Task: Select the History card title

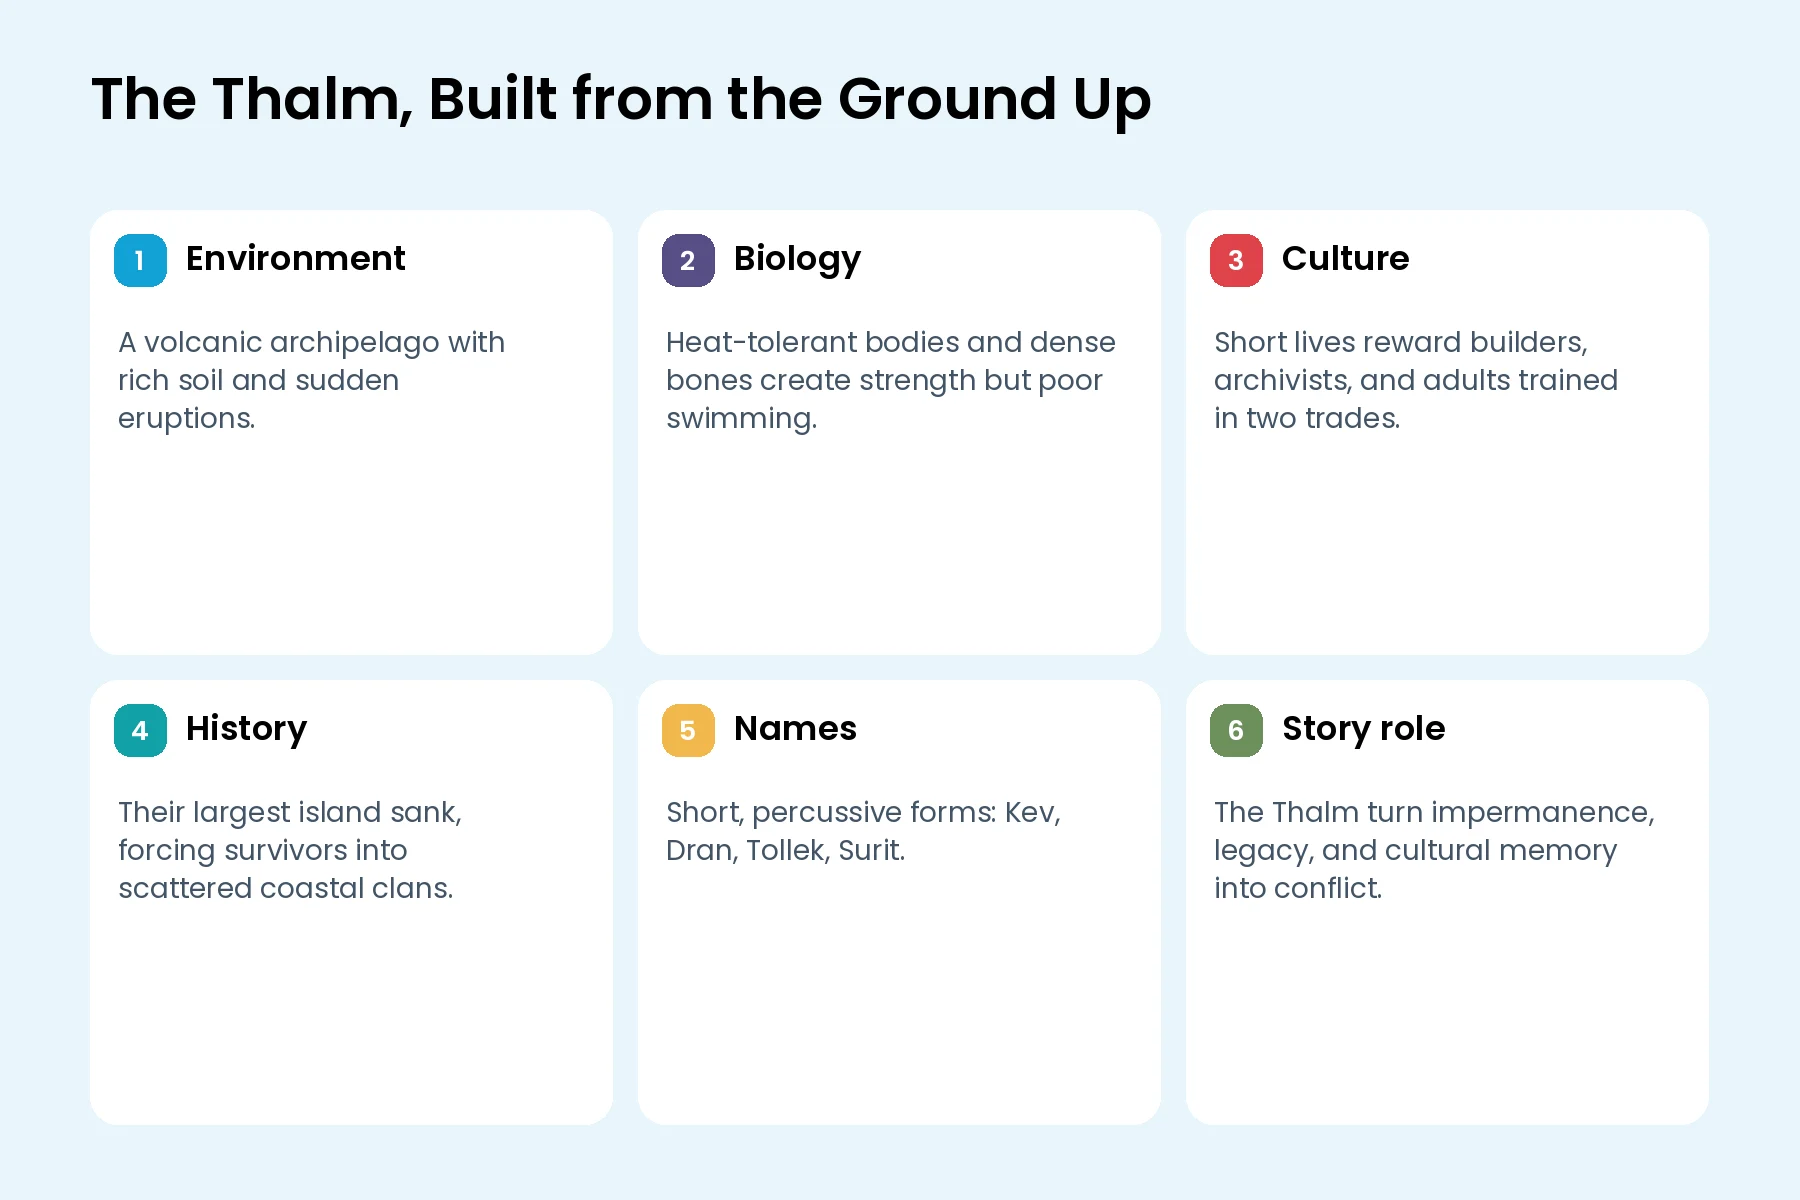Action: [246, 729]
